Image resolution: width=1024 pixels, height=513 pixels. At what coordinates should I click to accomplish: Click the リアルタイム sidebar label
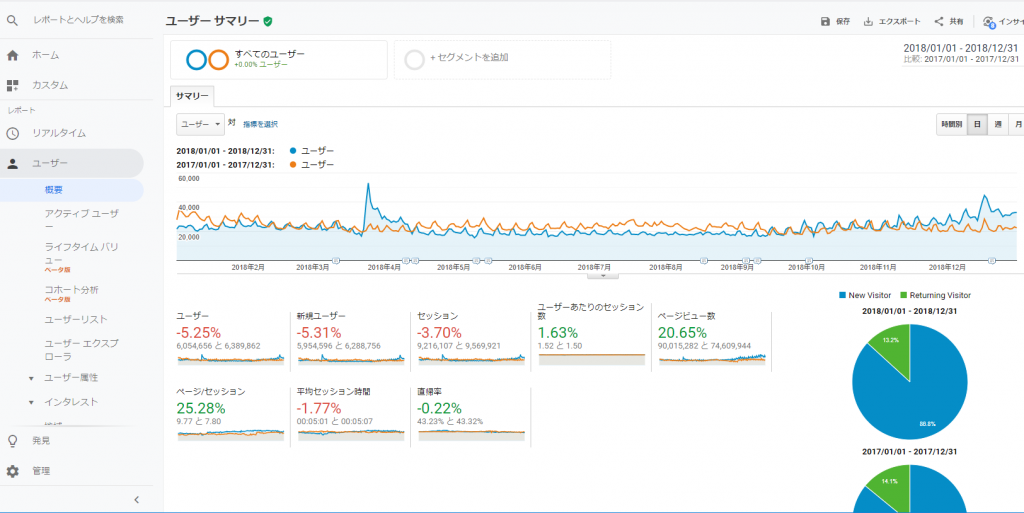click(59, 133)
